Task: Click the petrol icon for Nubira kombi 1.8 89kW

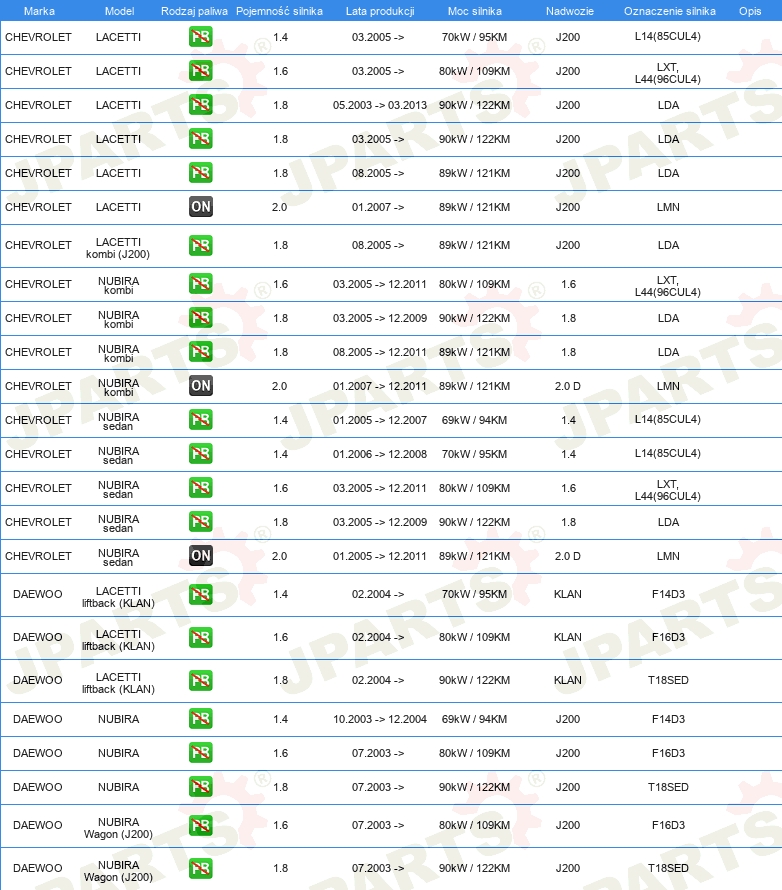Action: tap(201, 352)
